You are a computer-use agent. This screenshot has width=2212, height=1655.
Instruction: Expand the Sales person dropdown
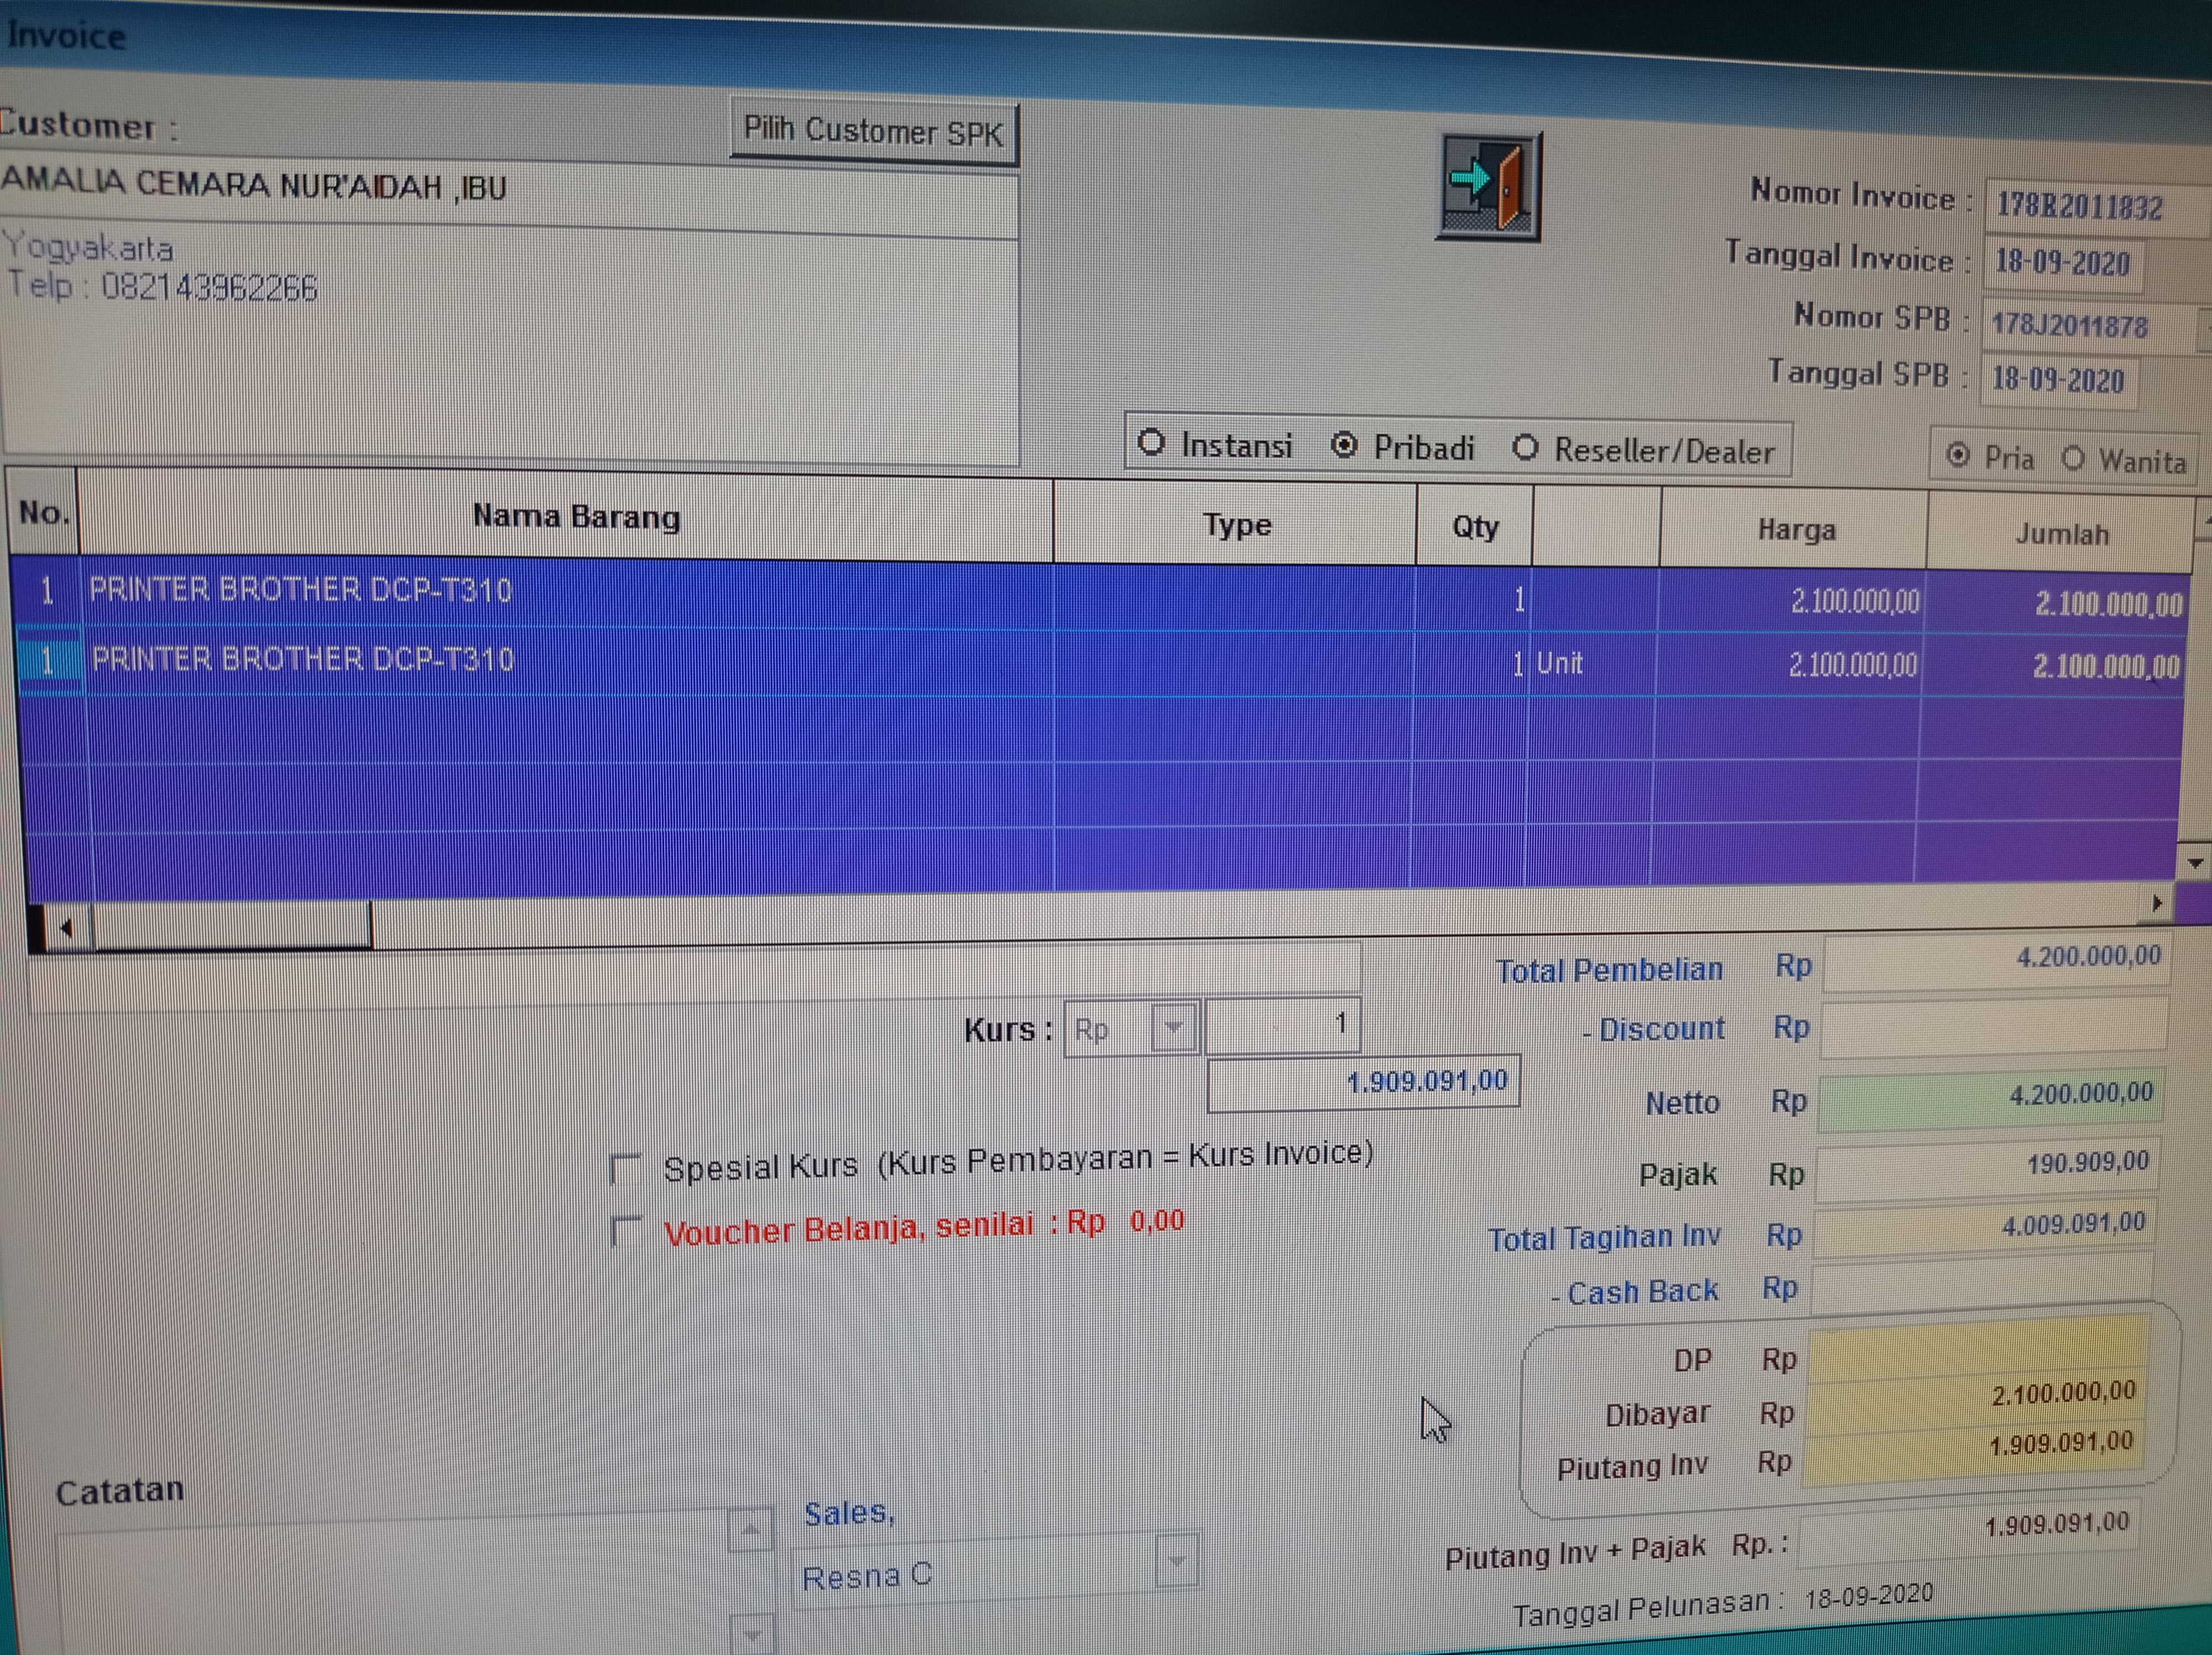pos(1176,1560)
